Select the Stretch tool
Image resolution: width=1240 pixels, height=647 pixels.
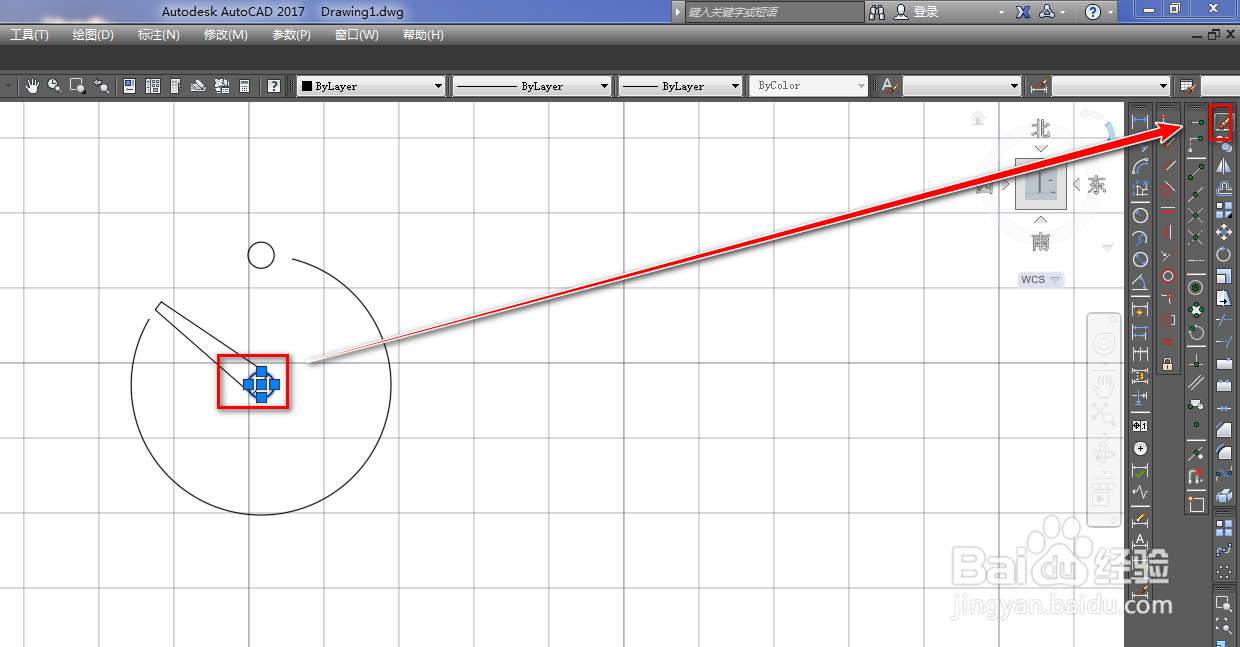coord(1223,298)
